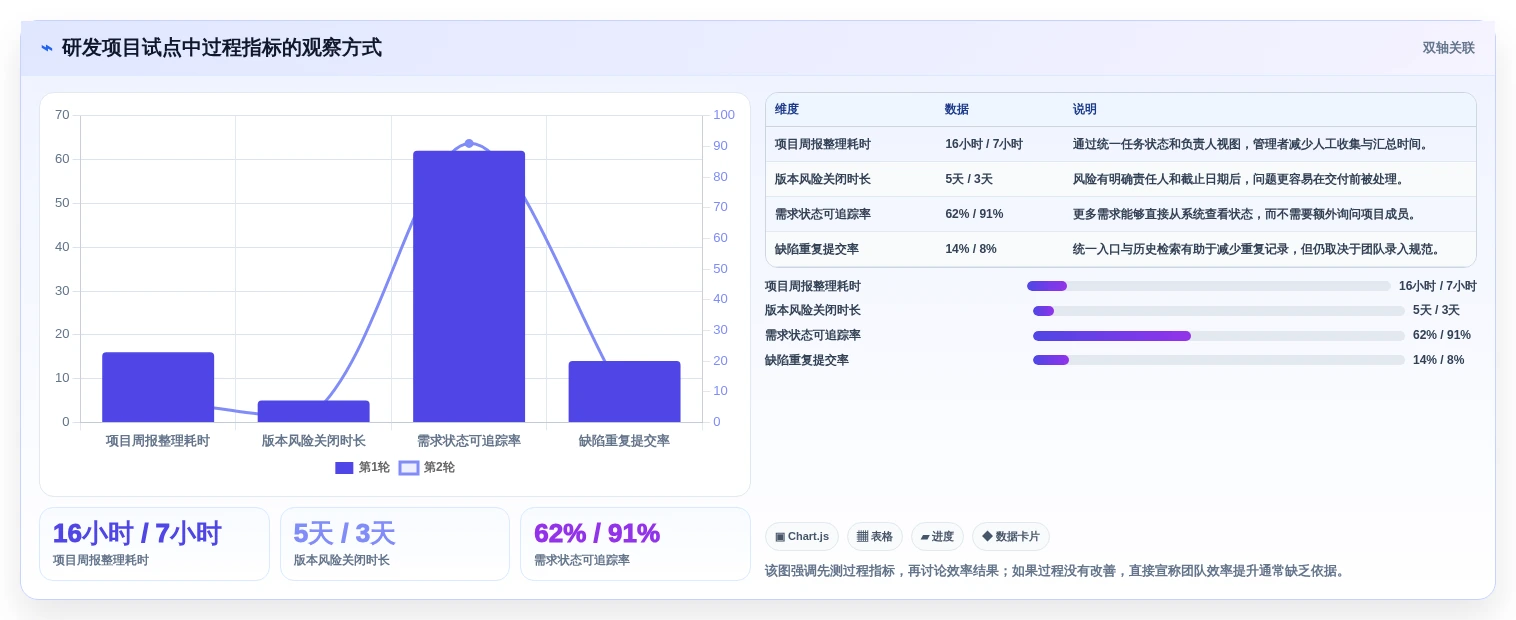Click the 14% / 8% table cell
The image size is (1516, 620).
coord(971,249)
